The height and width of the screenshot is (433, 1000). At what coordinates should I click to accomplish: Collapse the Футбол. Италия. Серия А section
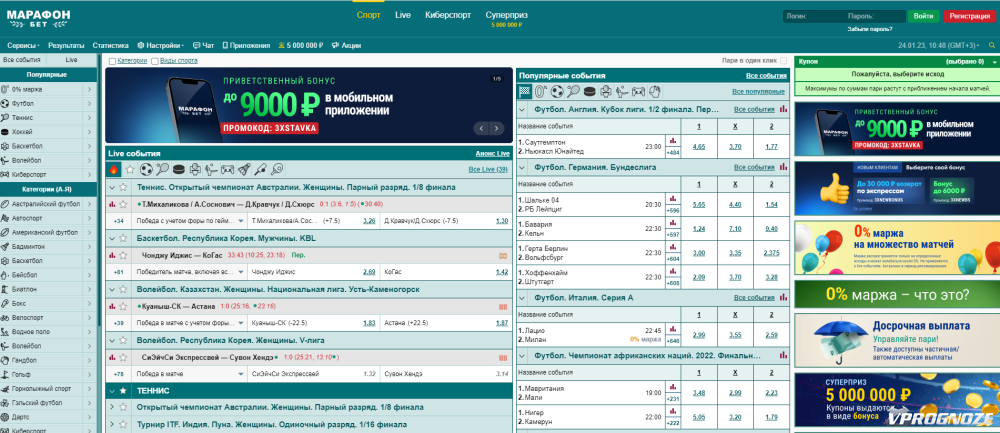(x=523, y=298)
